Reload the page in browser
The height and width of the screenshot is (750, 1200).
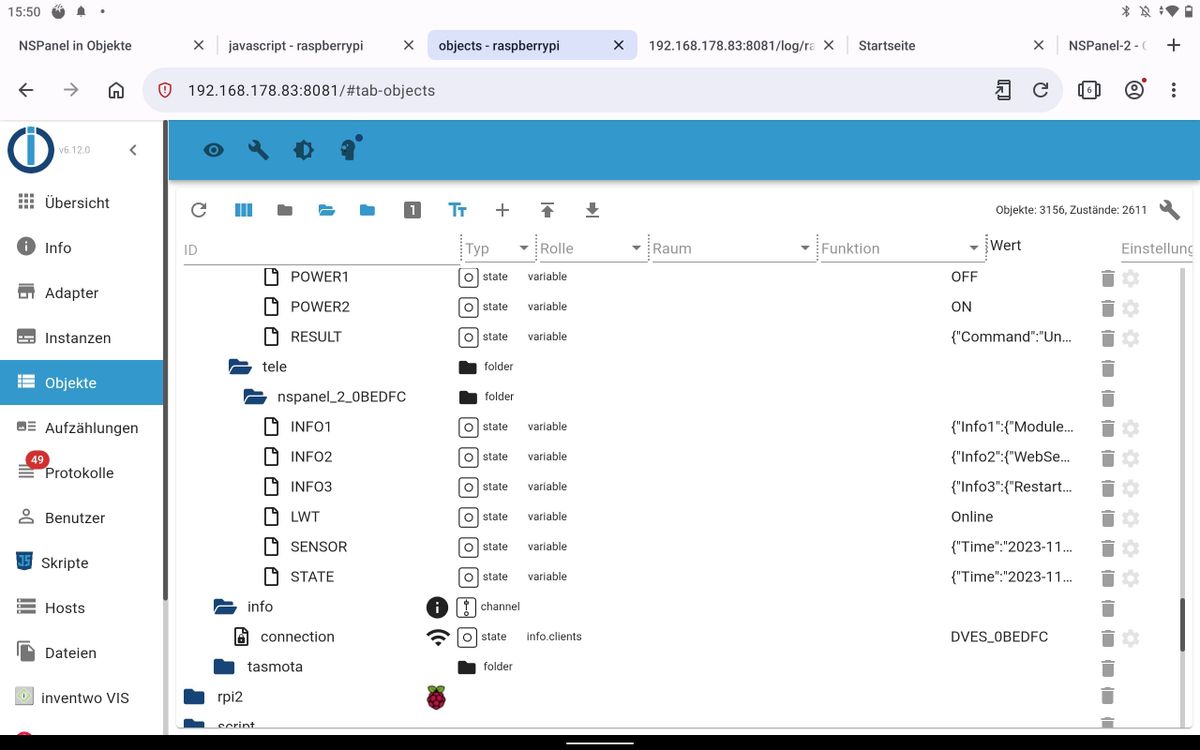[1041, 90]
